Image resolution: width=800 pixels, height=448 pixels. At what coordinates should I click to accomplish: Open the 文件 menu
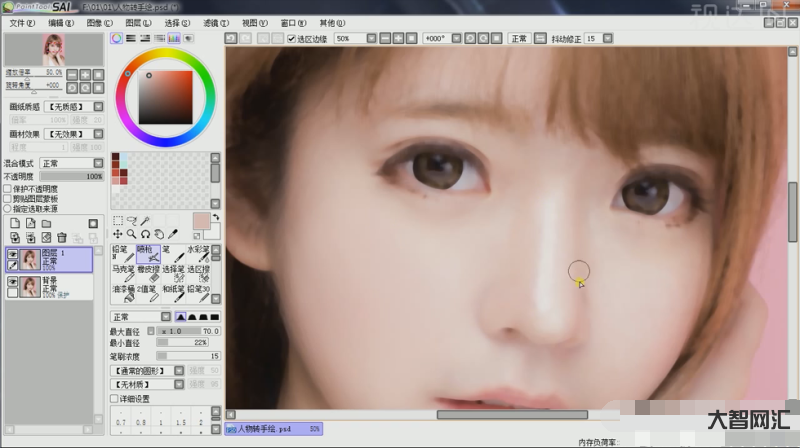pyautogui.click(x=21, y=21)
